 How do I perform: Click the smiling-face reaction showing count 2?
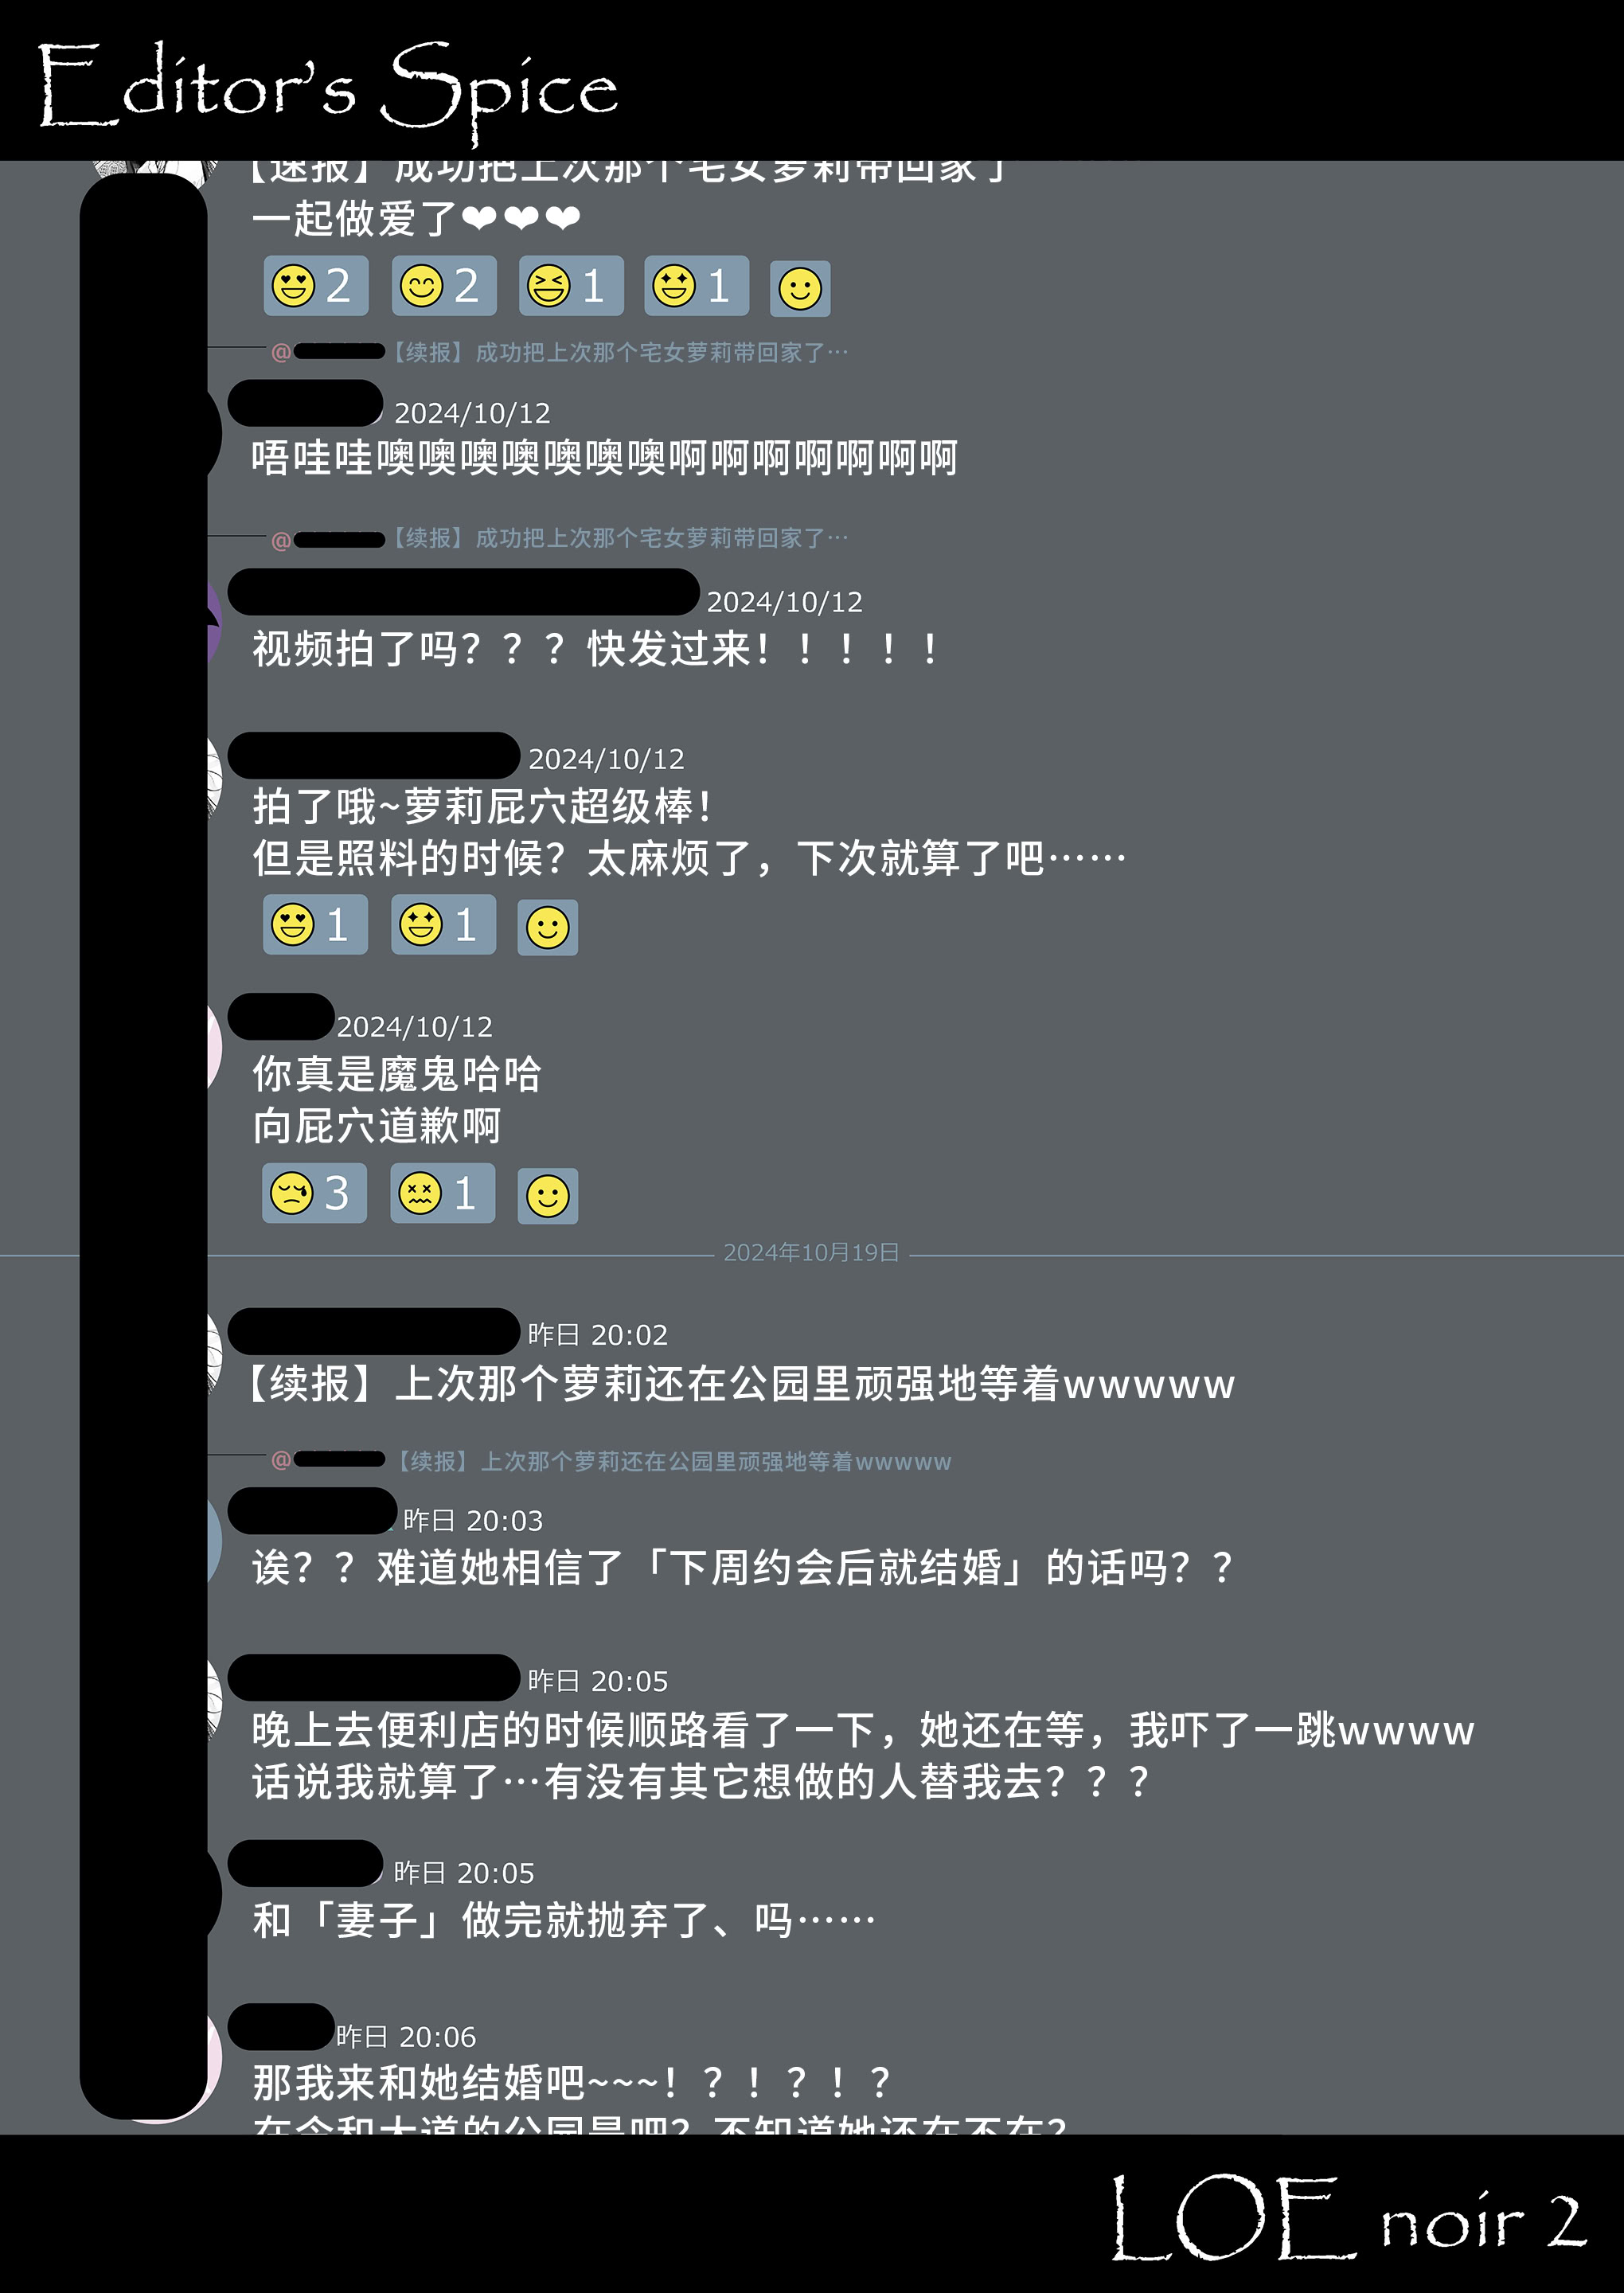[443, 286]
